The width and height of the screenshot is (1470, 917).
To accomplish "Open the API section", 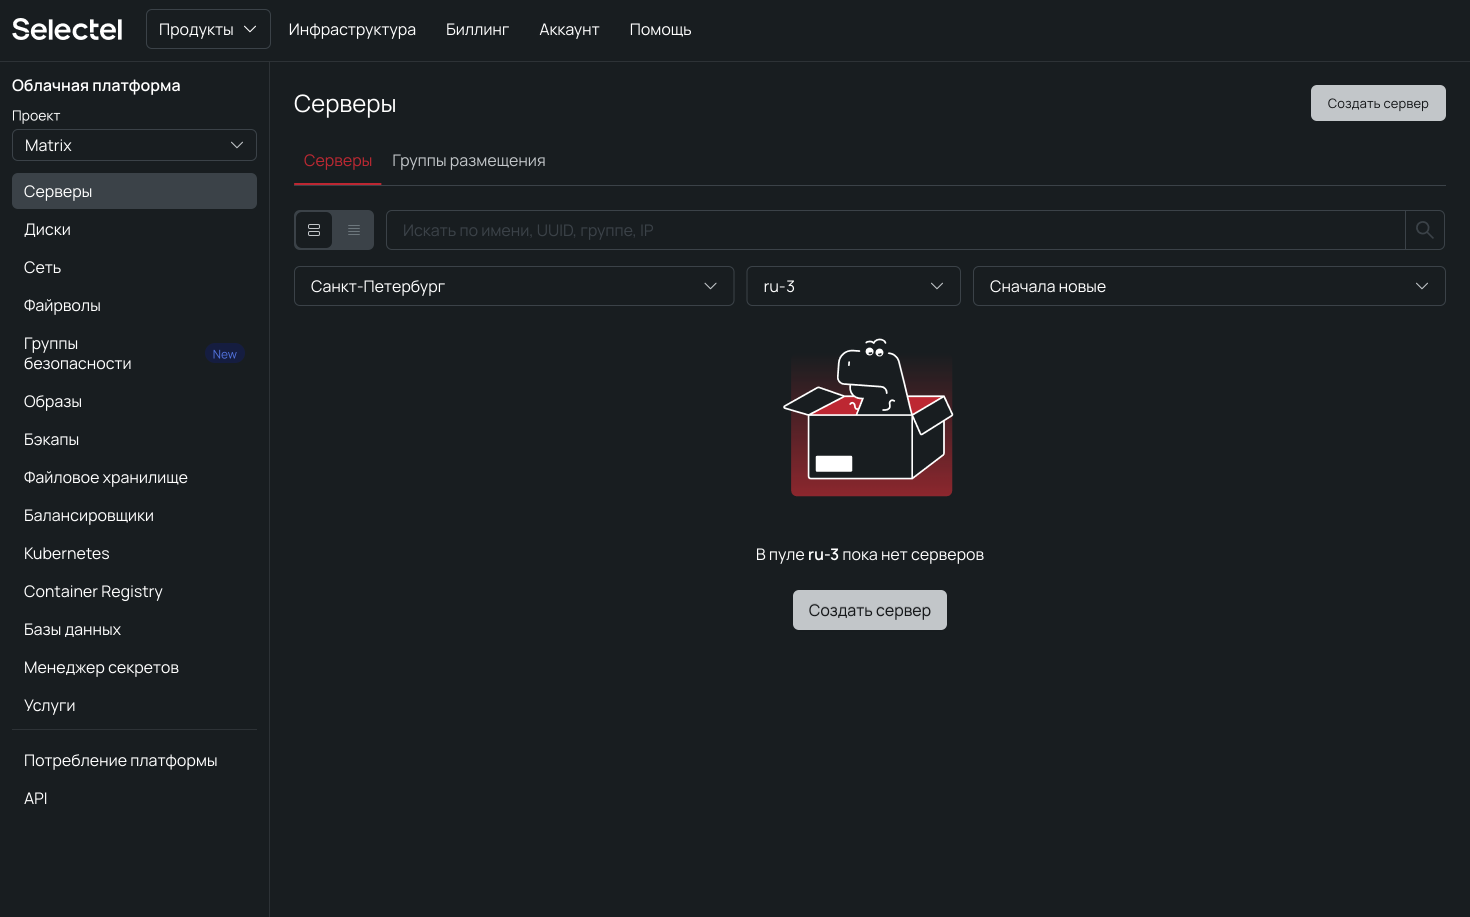I will point(134,798).
